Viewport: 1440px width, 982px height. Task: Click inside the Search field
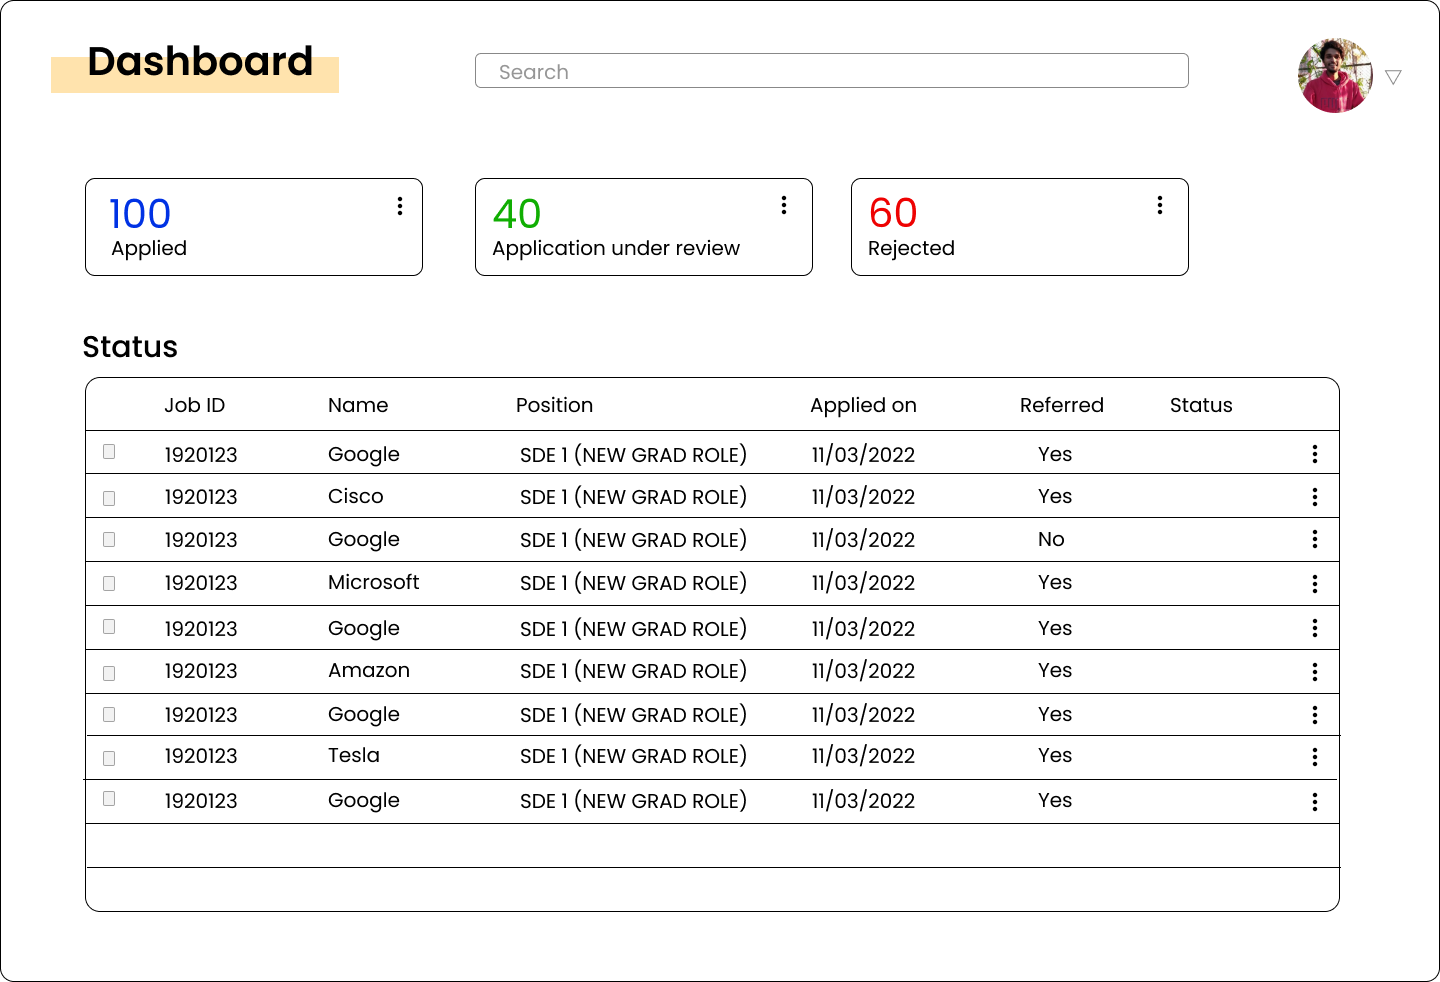[x=832, y=70]
